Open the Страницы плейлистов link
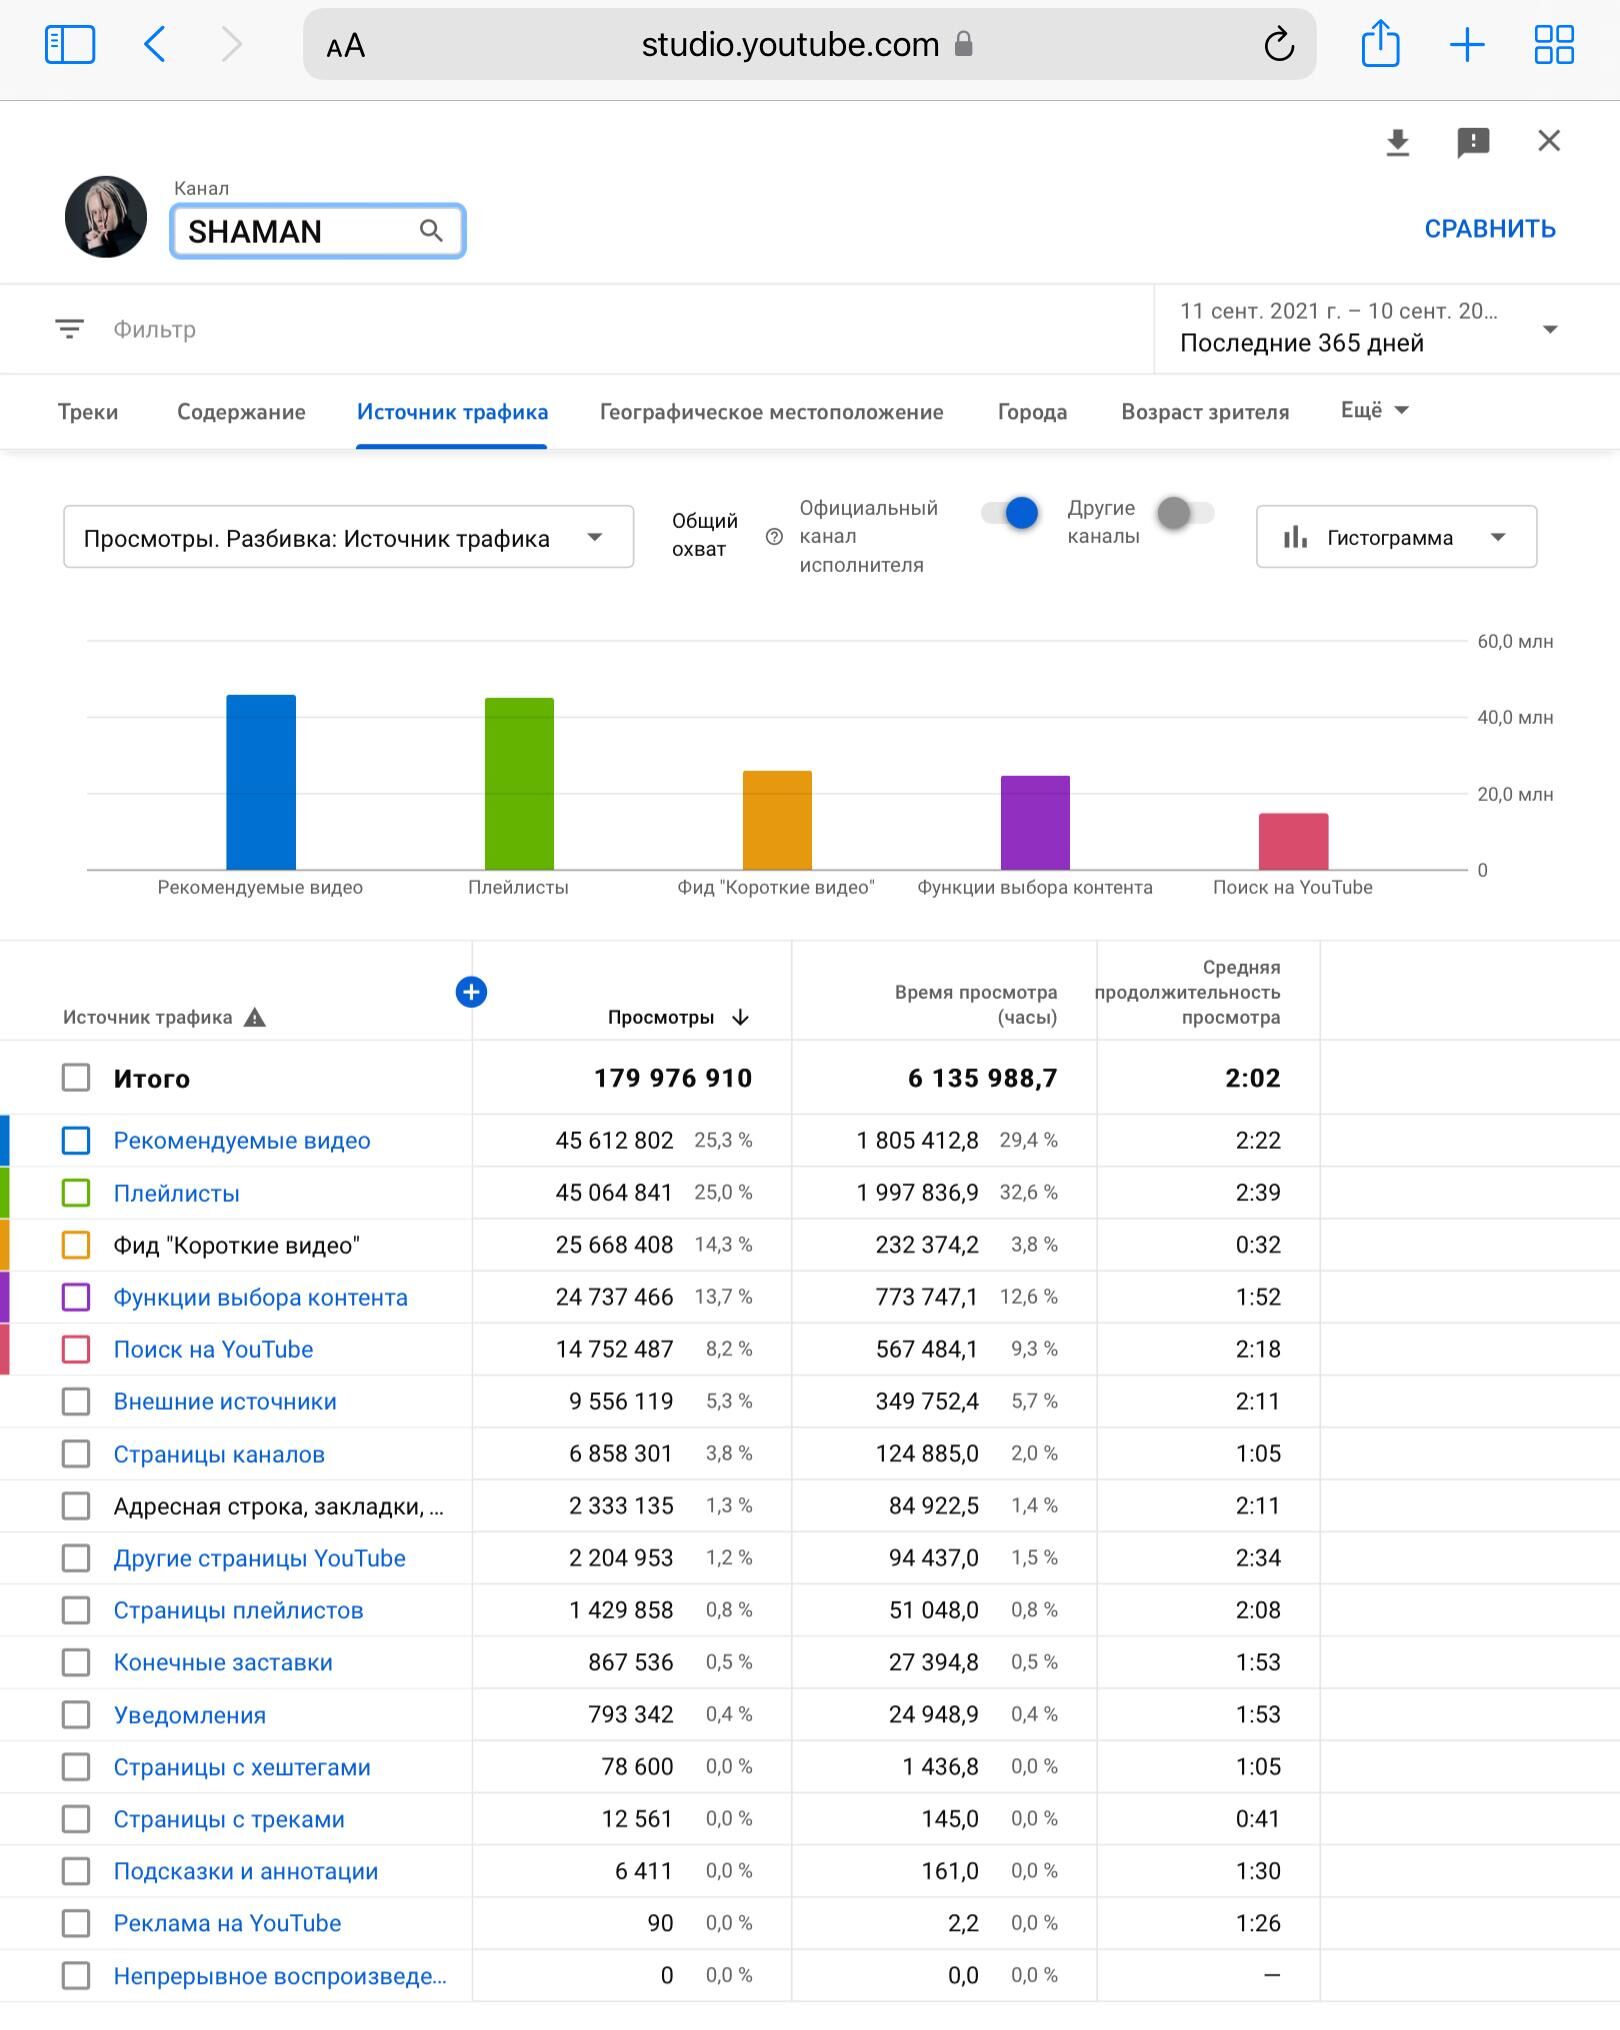Screen dimensions: 1620x2030 238,1610
